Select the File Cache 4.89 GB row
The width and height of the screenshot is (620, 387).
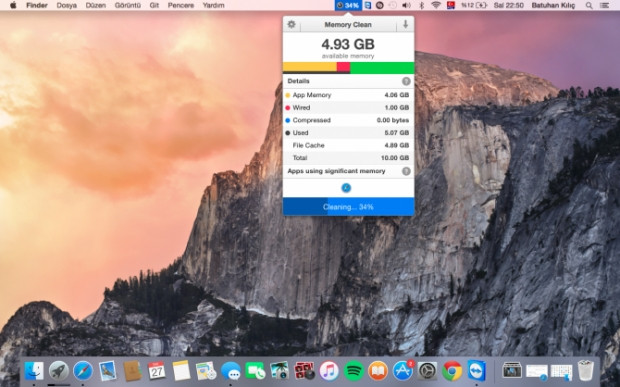coord(348,145)
